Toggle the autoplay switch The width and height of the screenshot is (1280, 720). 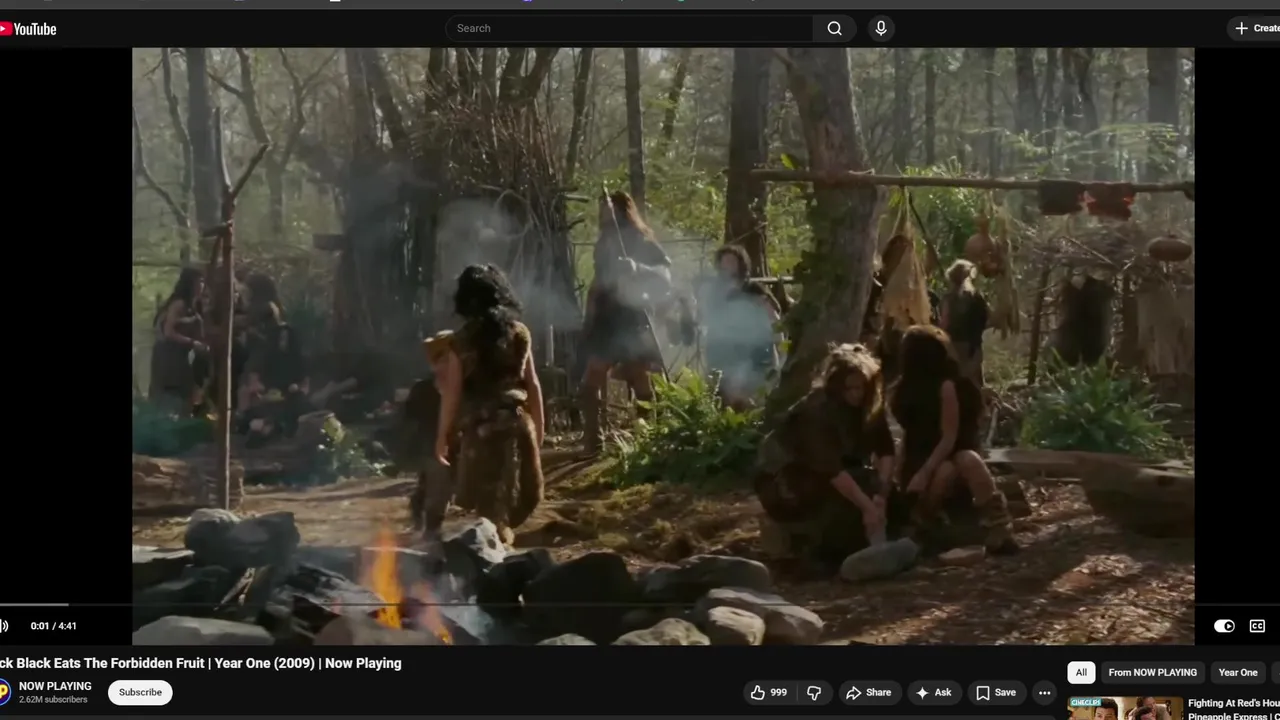coord(1224,626)
